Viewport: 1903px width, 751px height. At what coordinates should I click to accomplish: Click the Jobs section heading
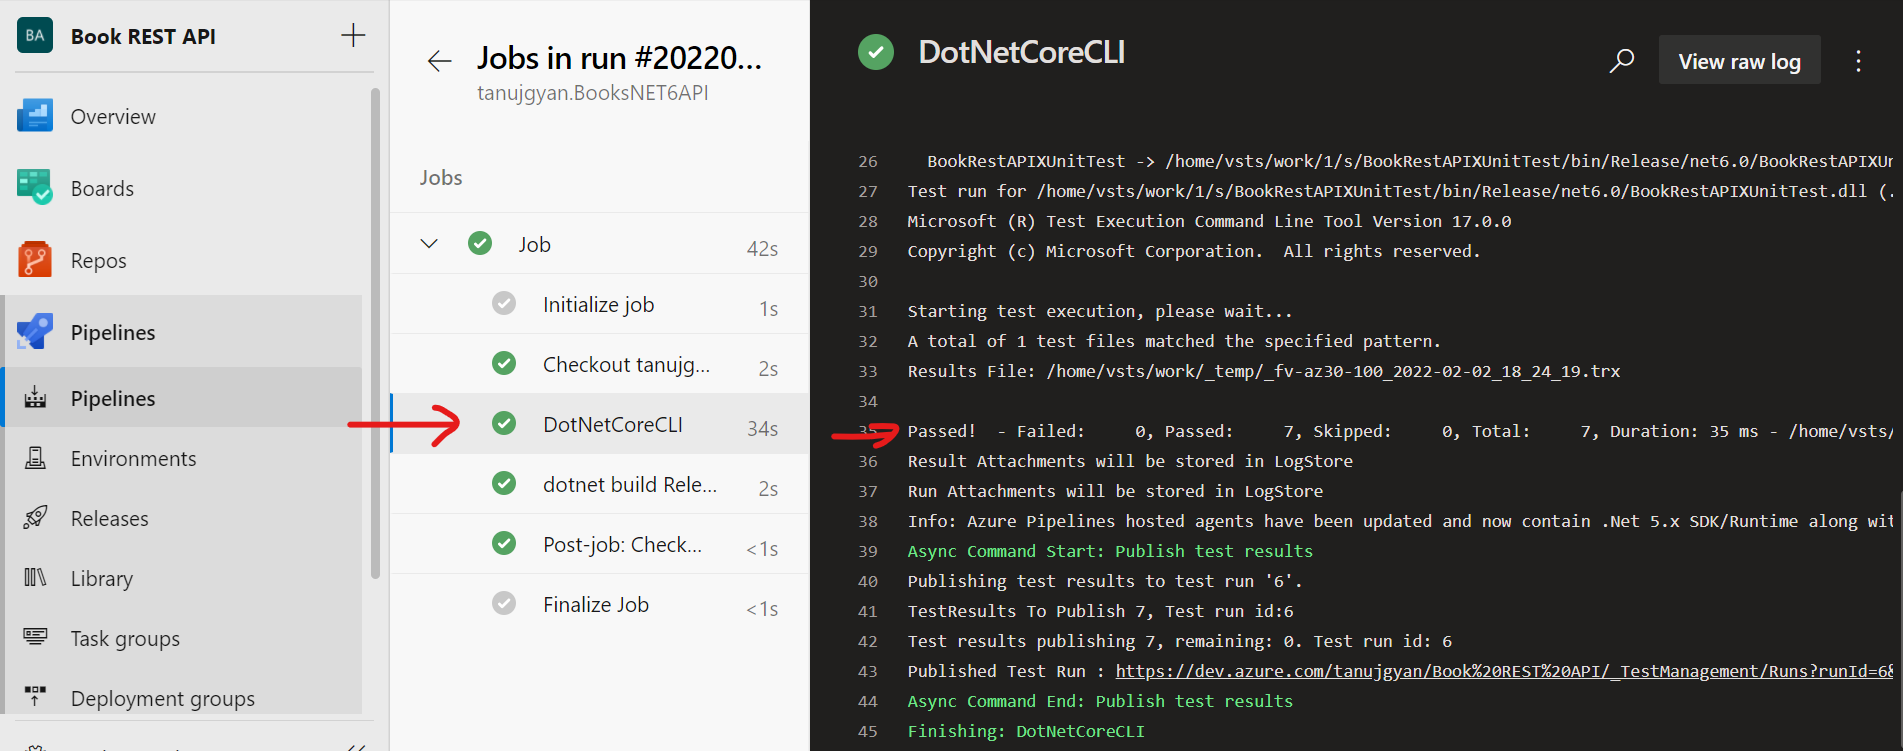(x=441, y=177)
